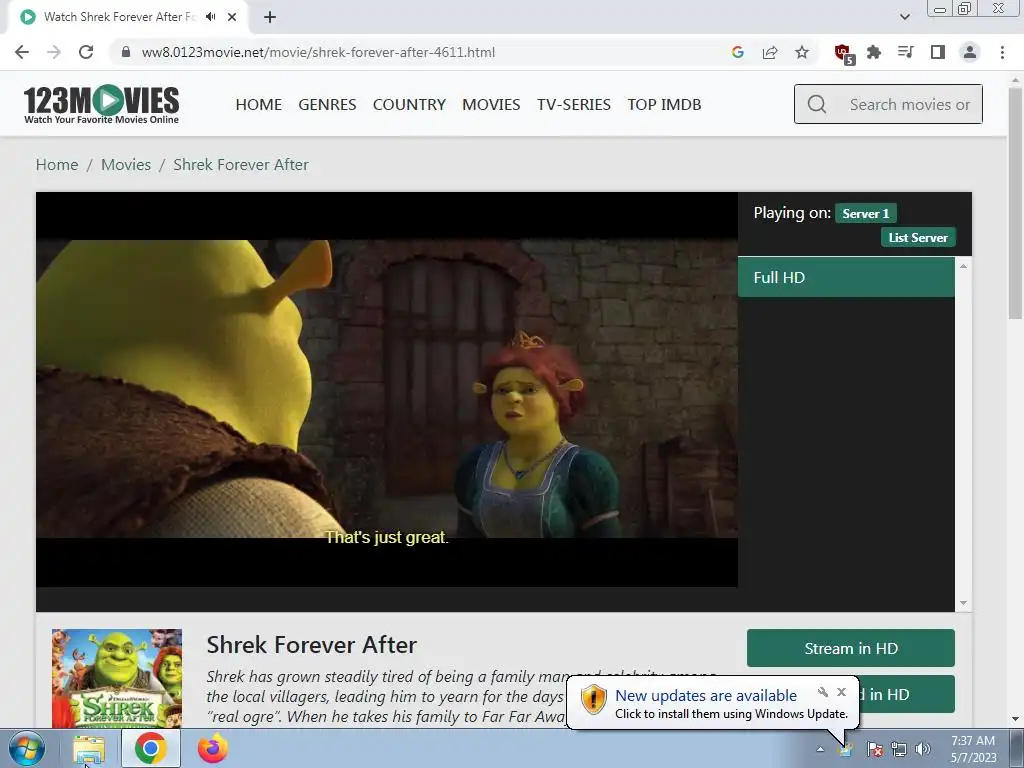
Task: Click the Chrome taskbar icon
Action: click(x=150, y=748)
